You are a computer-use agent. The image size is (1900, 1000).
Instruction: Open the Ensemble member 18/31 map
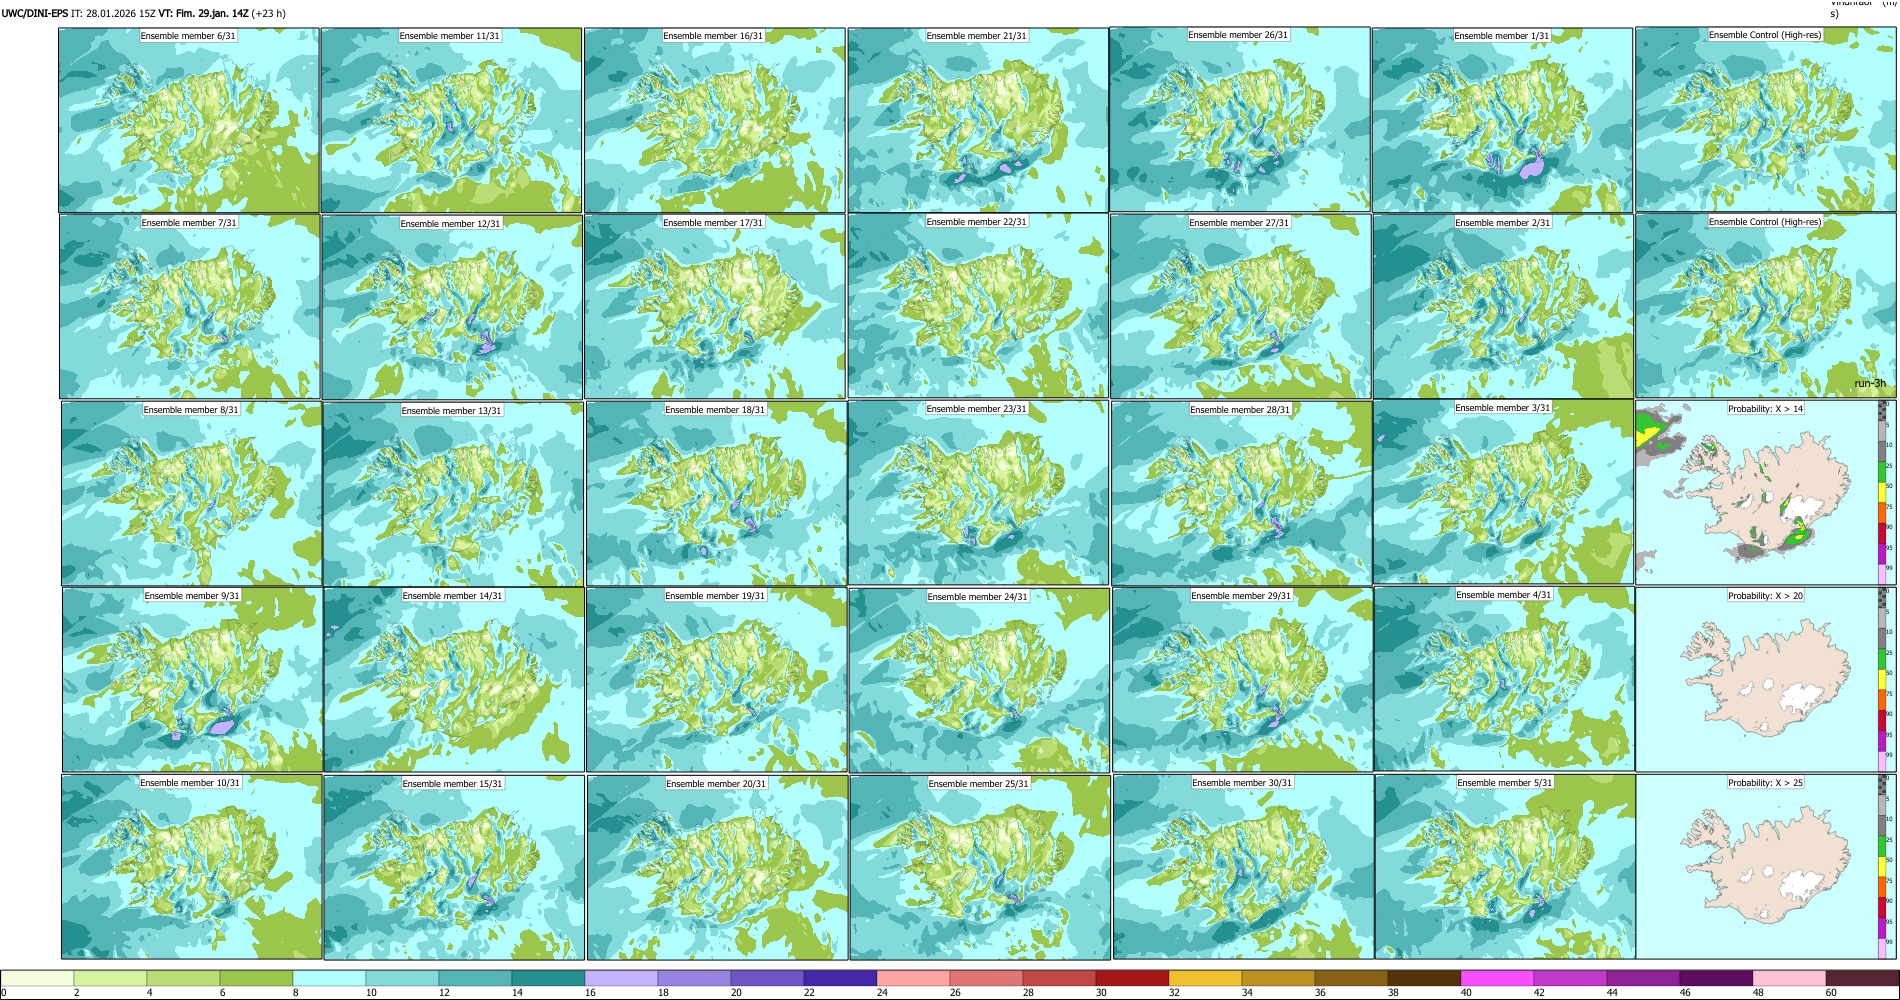point(716,494)
